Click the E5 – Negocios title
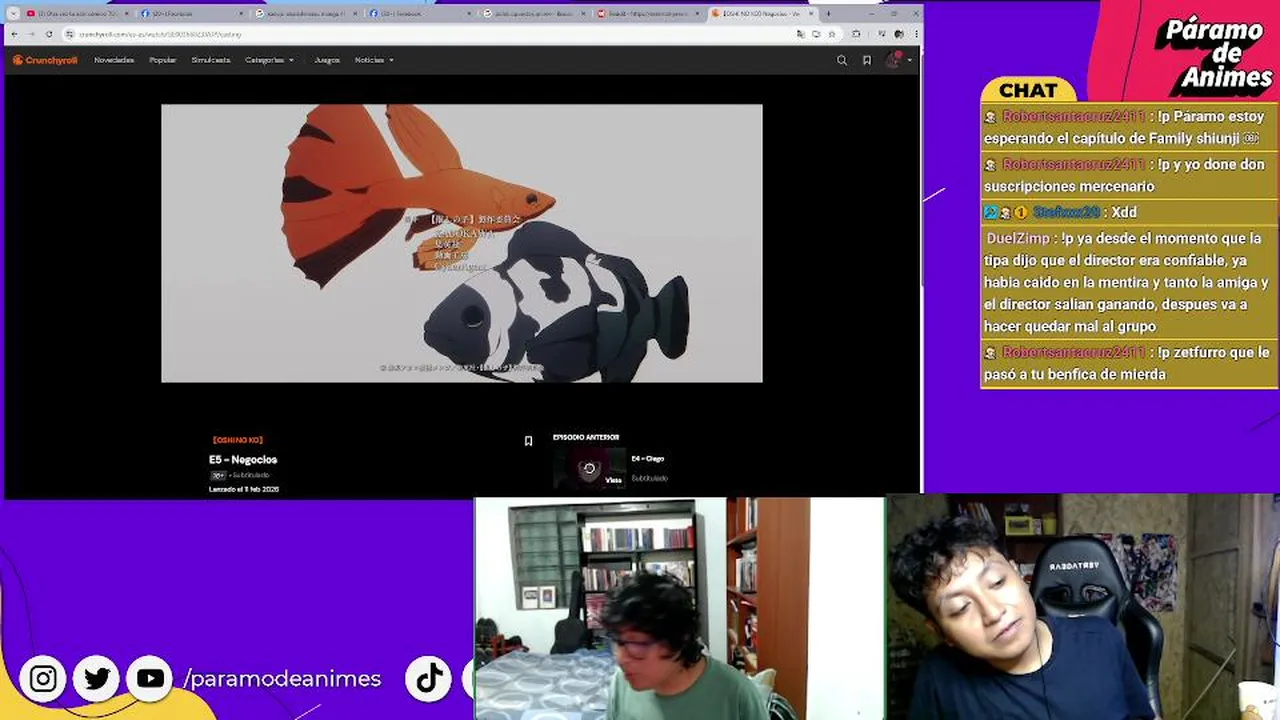Image resolution: width=1280 pixels, height=720 pixels. point(243,460)
